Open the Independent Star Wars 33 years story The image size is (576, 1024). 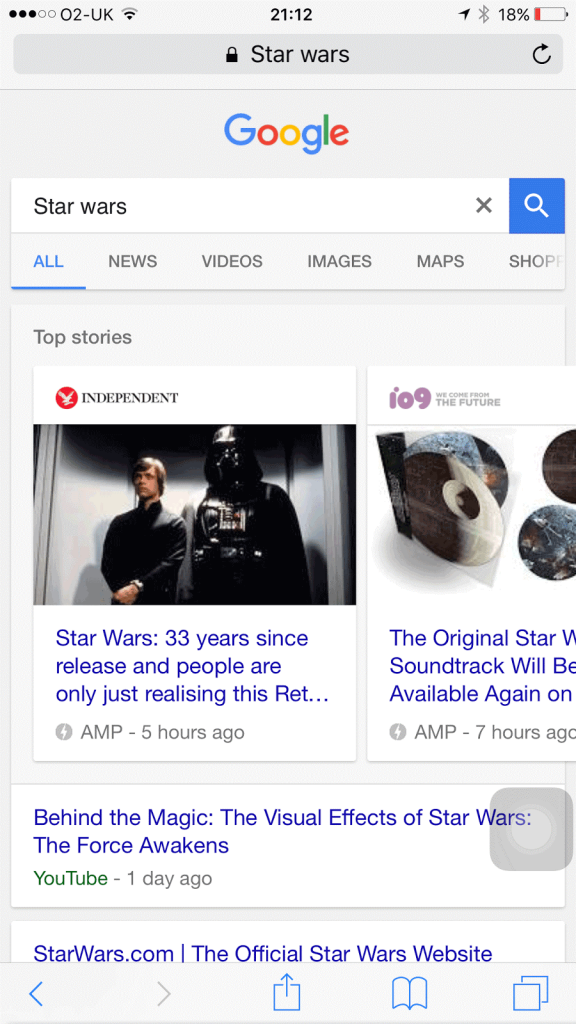191,666
